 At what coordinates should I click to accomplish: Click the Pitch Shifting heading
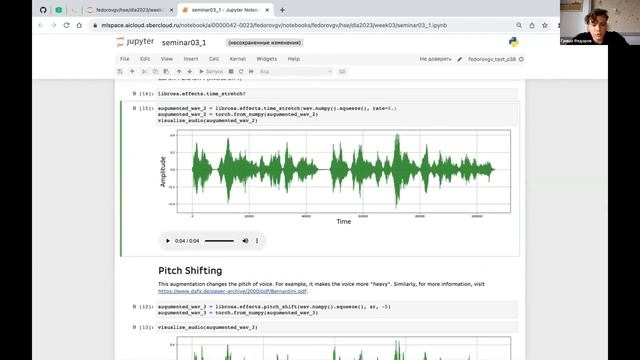(x=190, y=271)
